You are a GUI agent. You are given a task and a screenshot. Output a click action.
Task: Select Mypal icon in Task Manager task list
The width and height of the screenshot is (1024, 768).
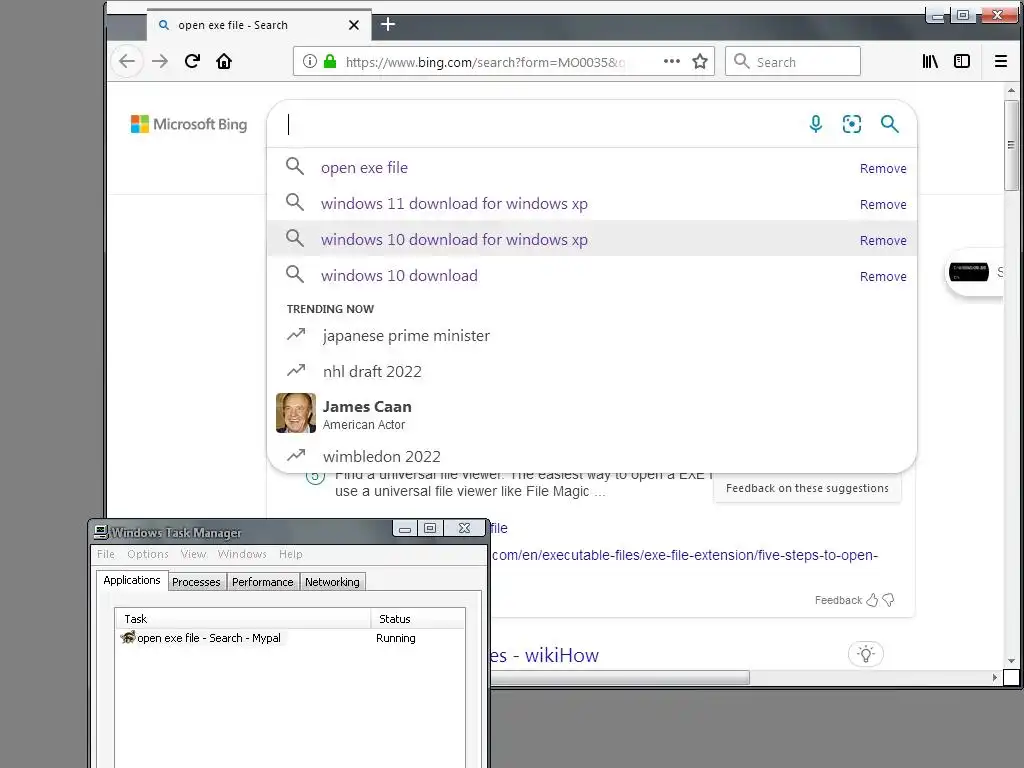(x=127, y=637)
